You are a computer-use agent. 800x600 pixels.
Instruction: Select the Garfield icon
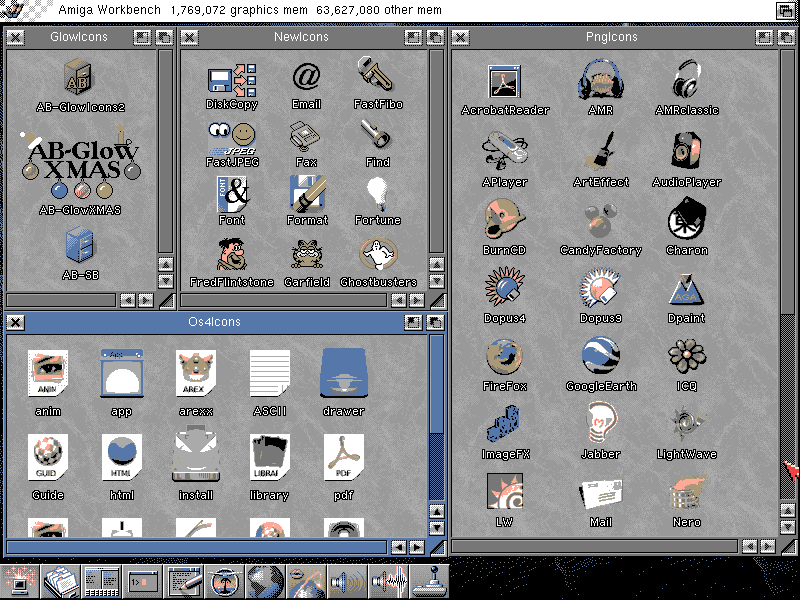307,254
